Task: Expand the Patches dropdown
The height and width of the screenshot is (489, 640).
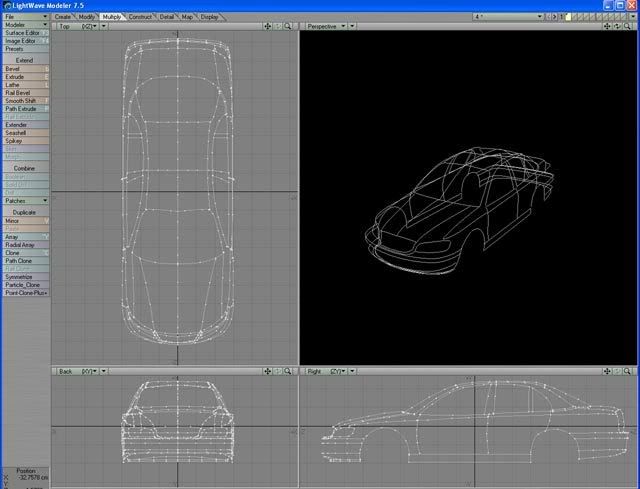Action: 26,201
